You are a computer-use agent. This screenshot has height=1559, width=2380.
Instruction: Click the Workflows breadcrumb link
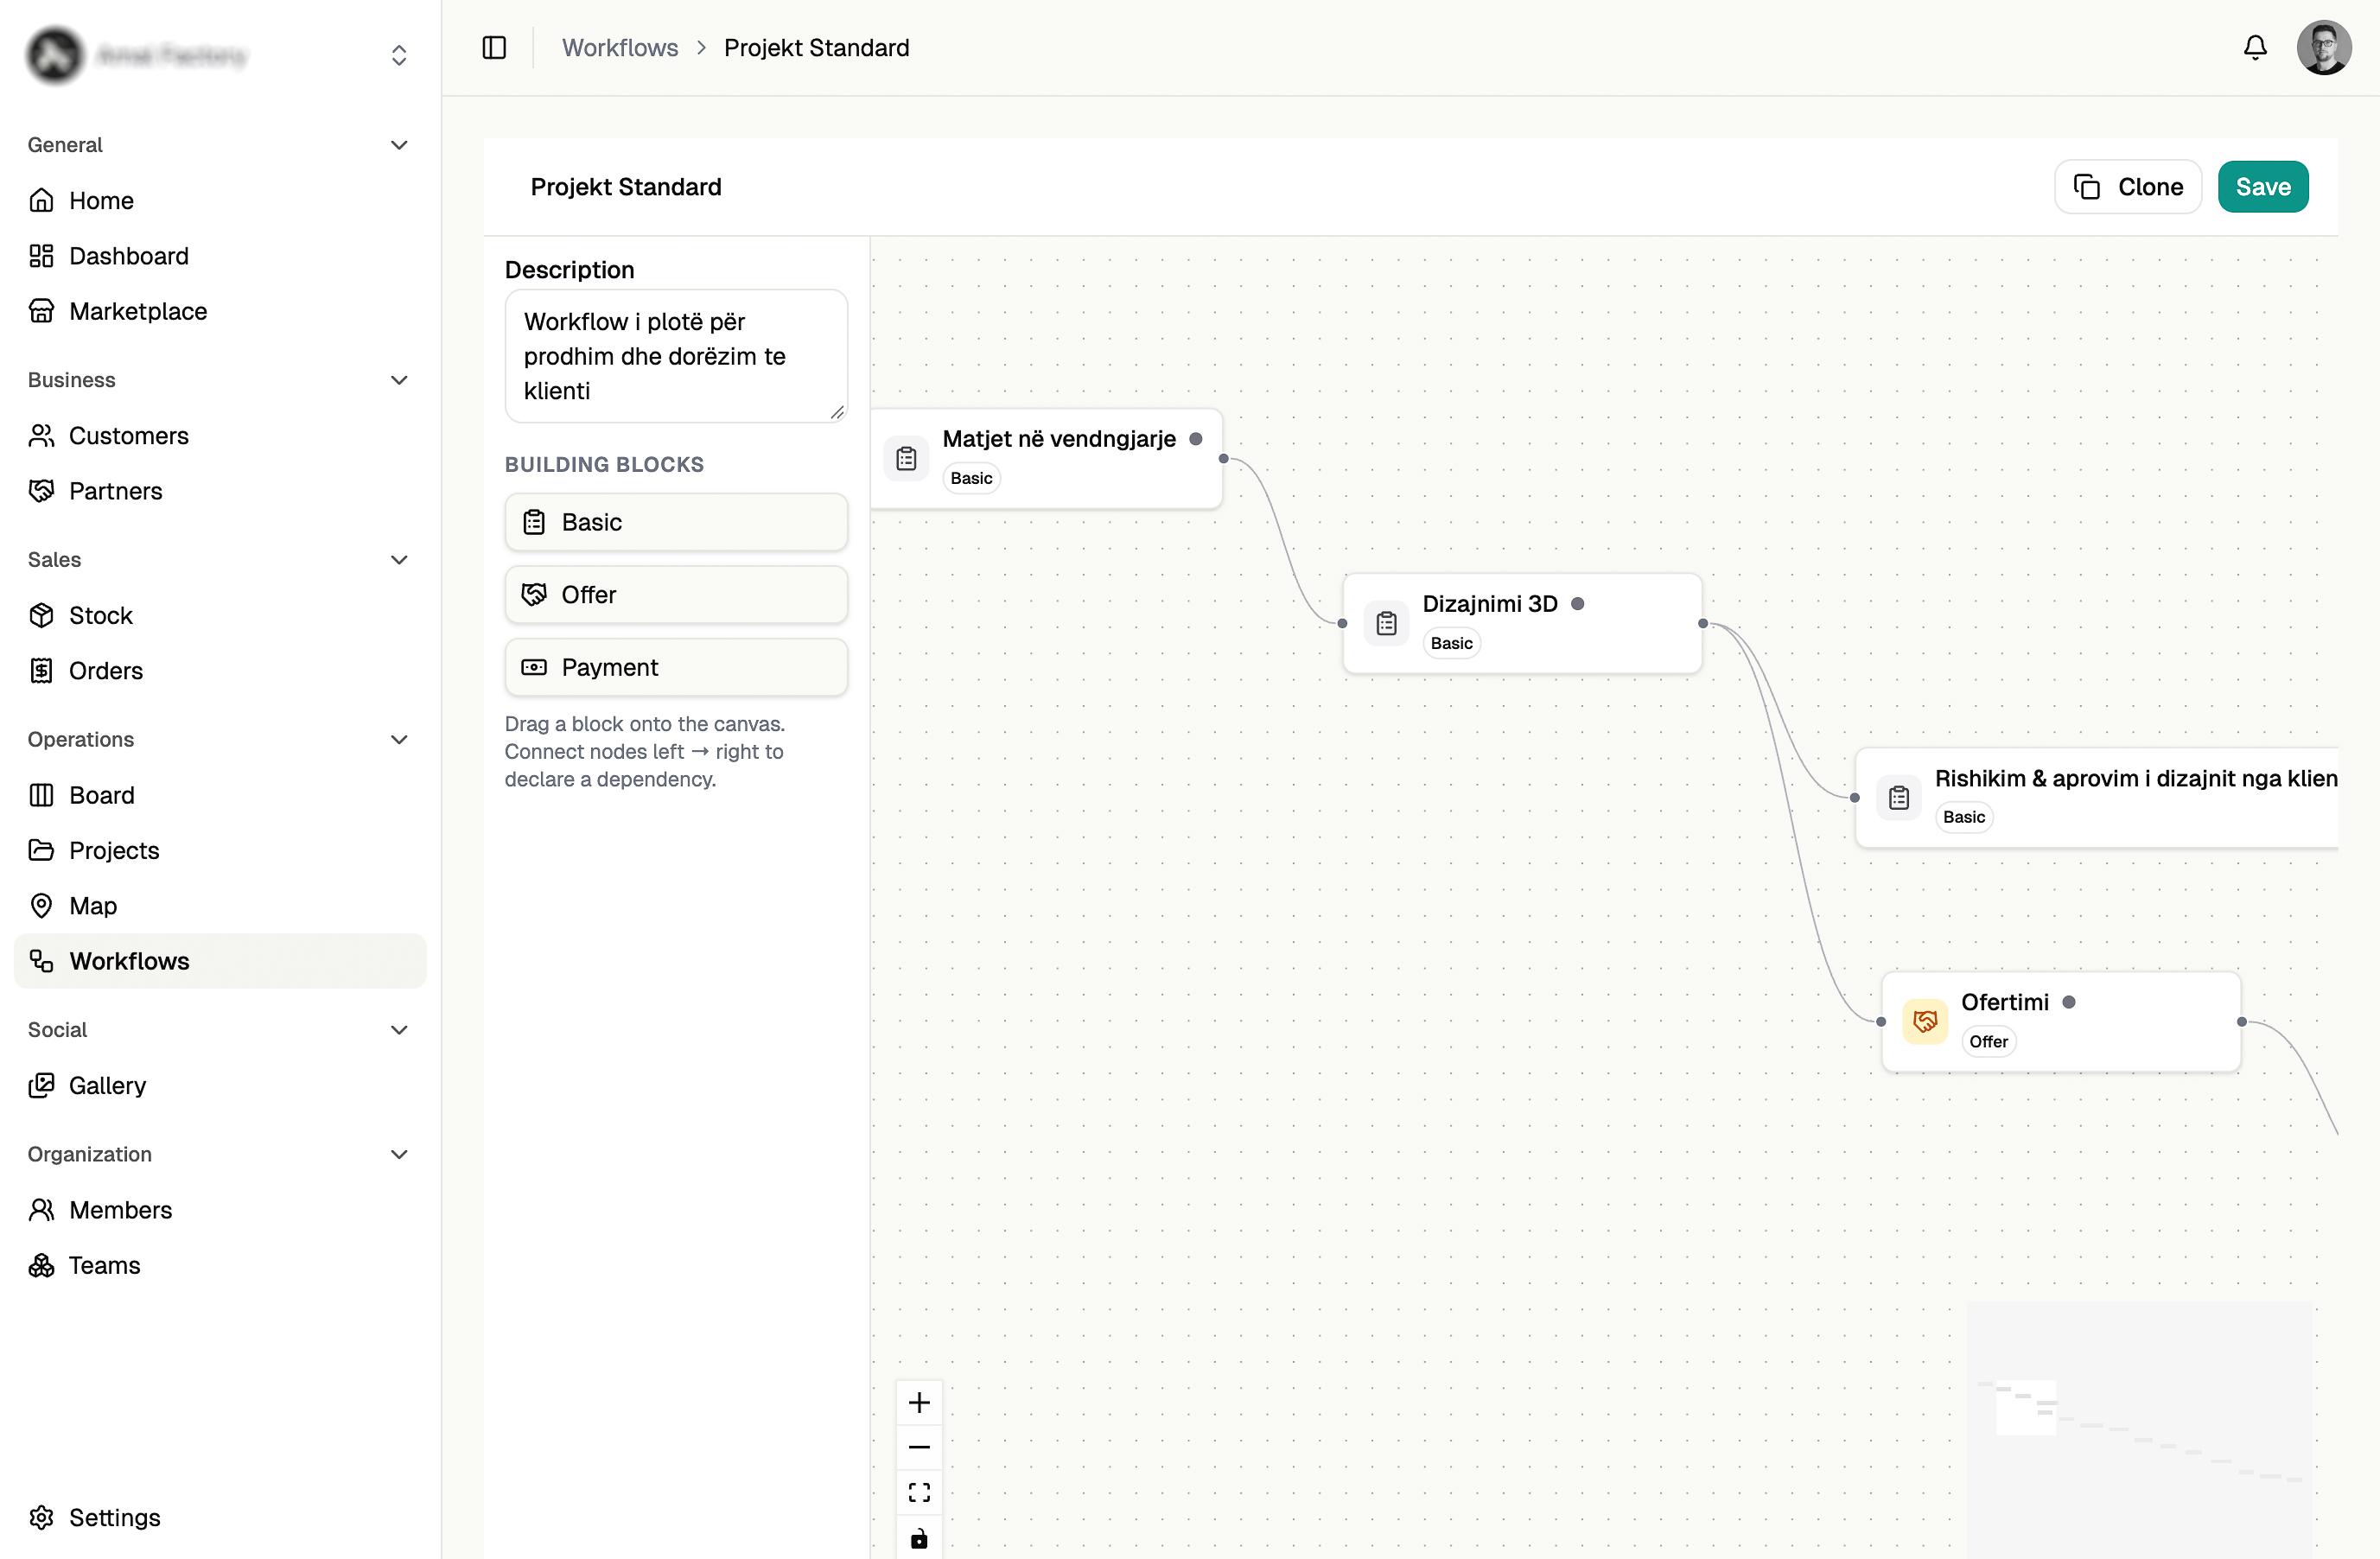coord(620,47)
